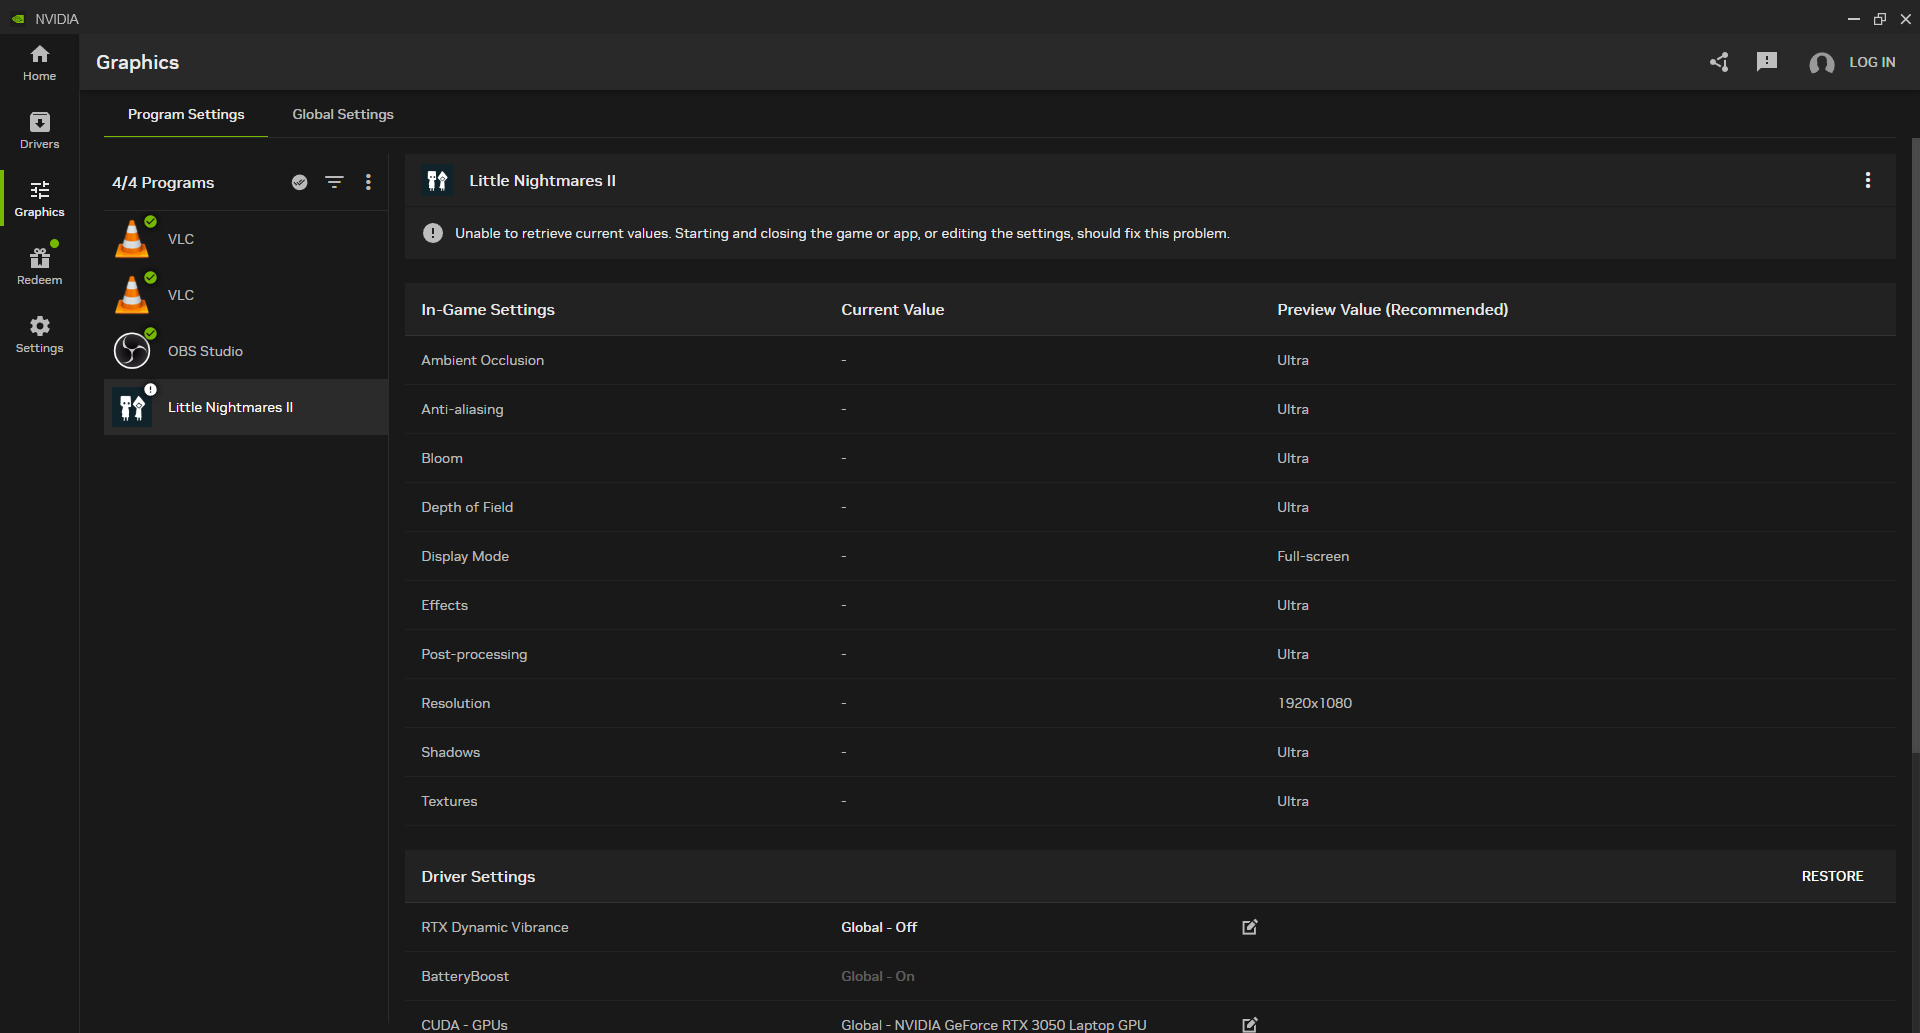
Task: Switch to Global Settings tab
Action: point(343,114)
